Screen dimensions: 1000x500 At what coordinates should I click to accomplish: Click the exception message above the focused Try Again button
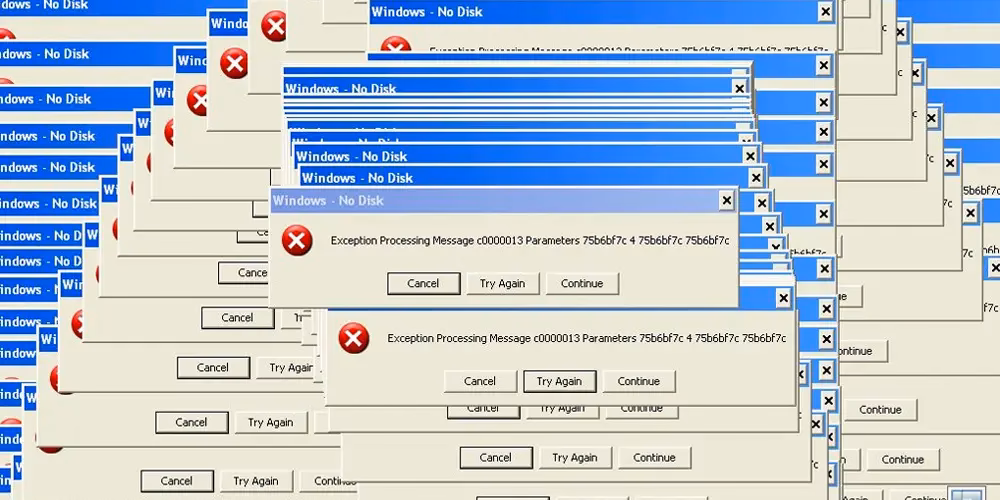click(x=587, y=338)
